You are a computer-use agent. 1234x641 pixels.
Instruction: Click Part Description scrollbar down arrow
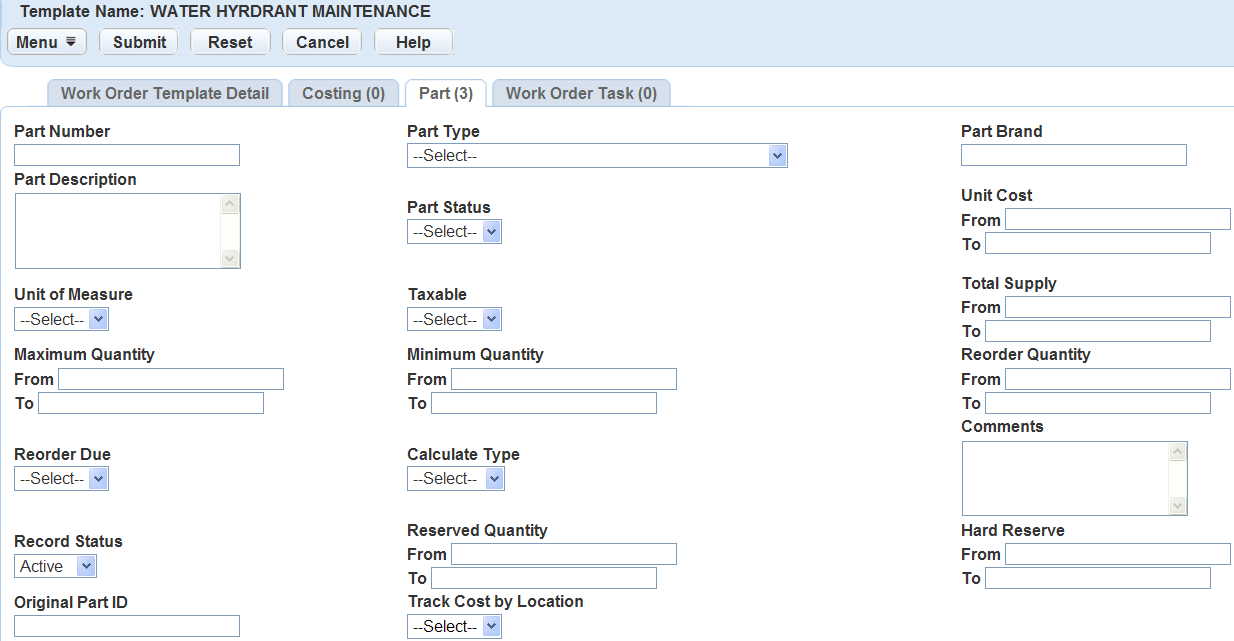(x=230, y=258)
